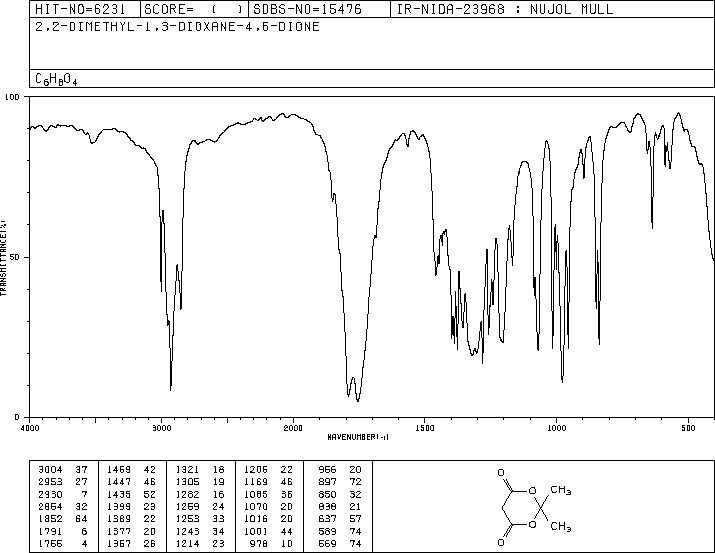The height and width of the screenshot is (553, 715).
Task: Click the 1206 peak table entry
Action: 268,469
